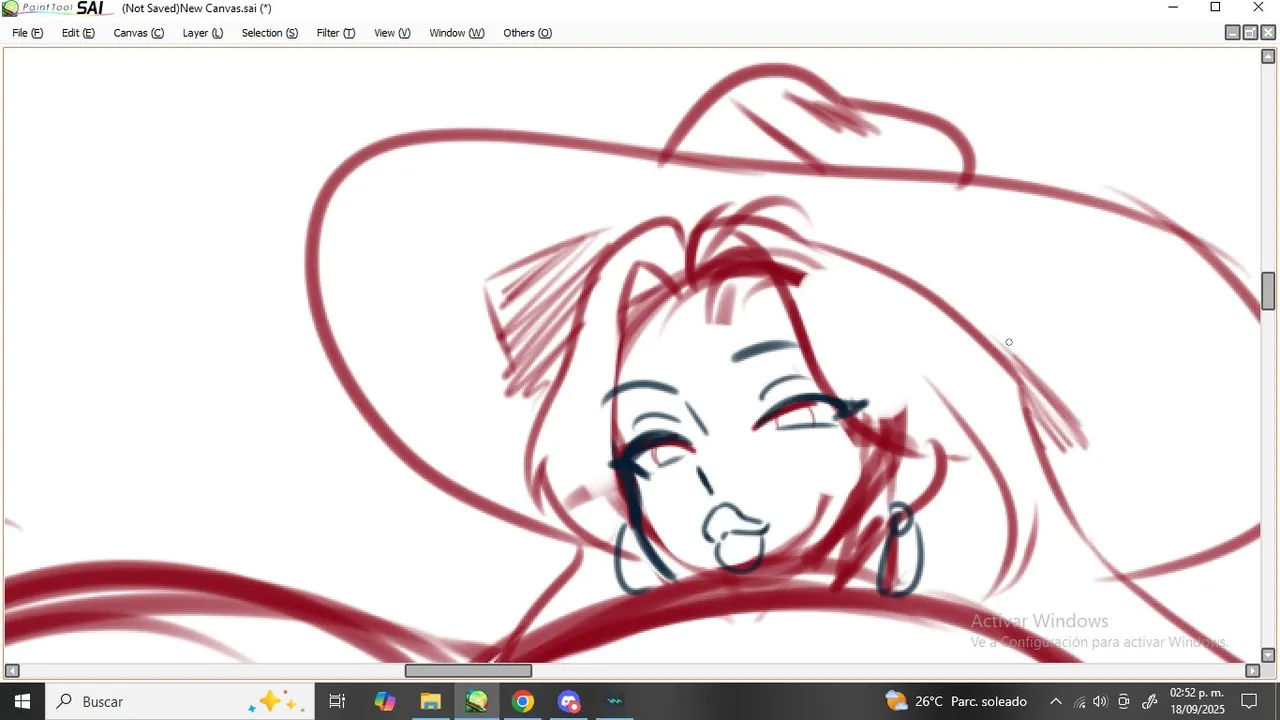Expand hidden system tray icons chevron
Screen dimensions: 1280x720
coord(1055,702)
